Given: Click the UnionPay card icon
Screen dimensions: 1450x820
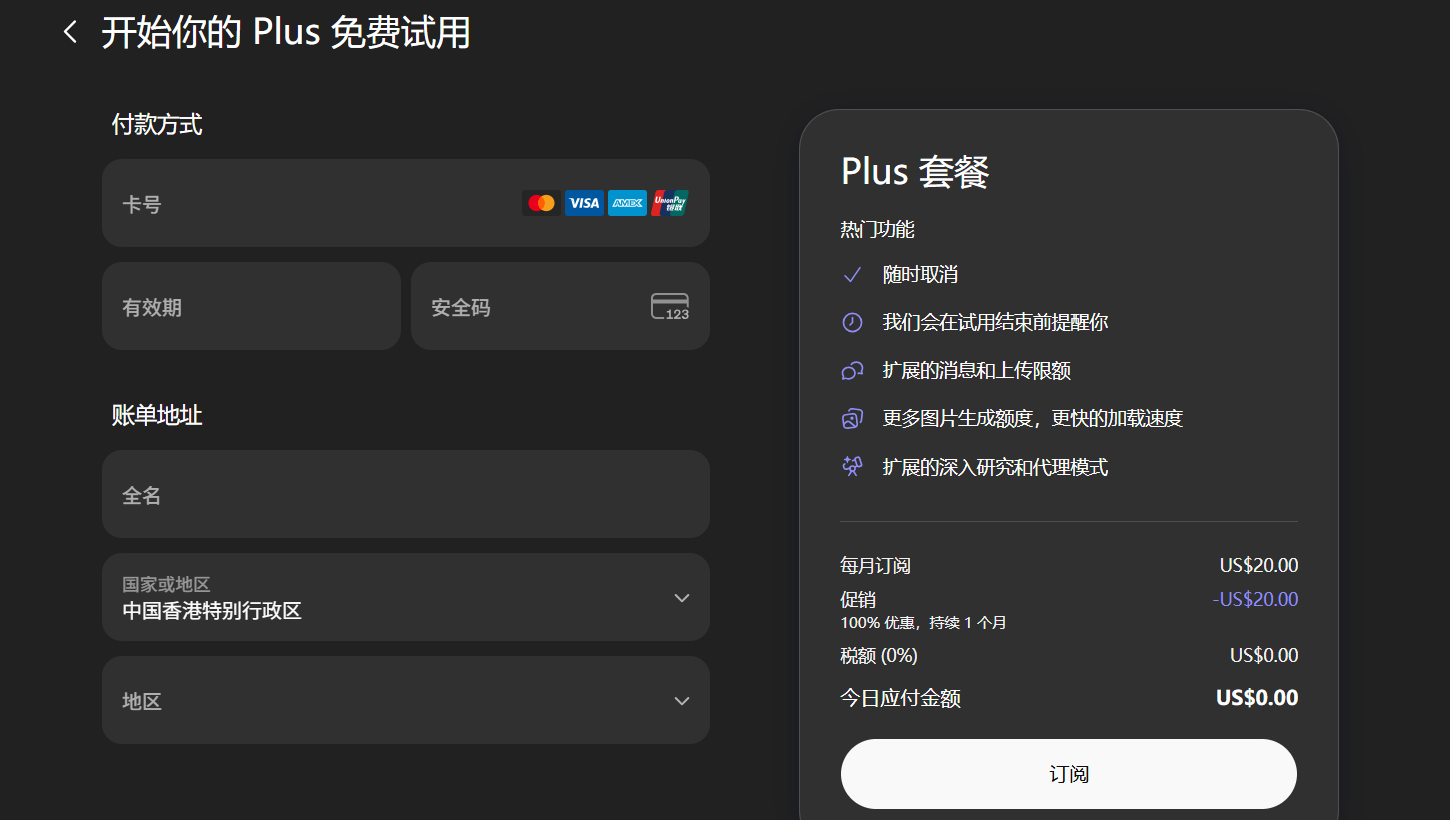Looking at the screenshot, I should point(670,203).
